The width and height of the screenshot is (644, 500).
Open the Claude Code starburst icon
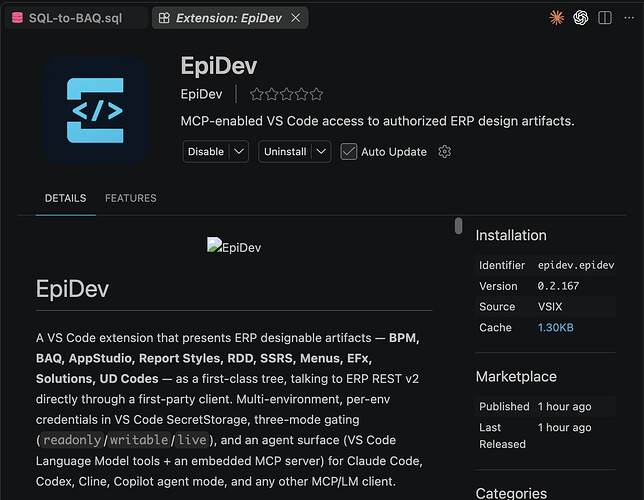(557, 18)
